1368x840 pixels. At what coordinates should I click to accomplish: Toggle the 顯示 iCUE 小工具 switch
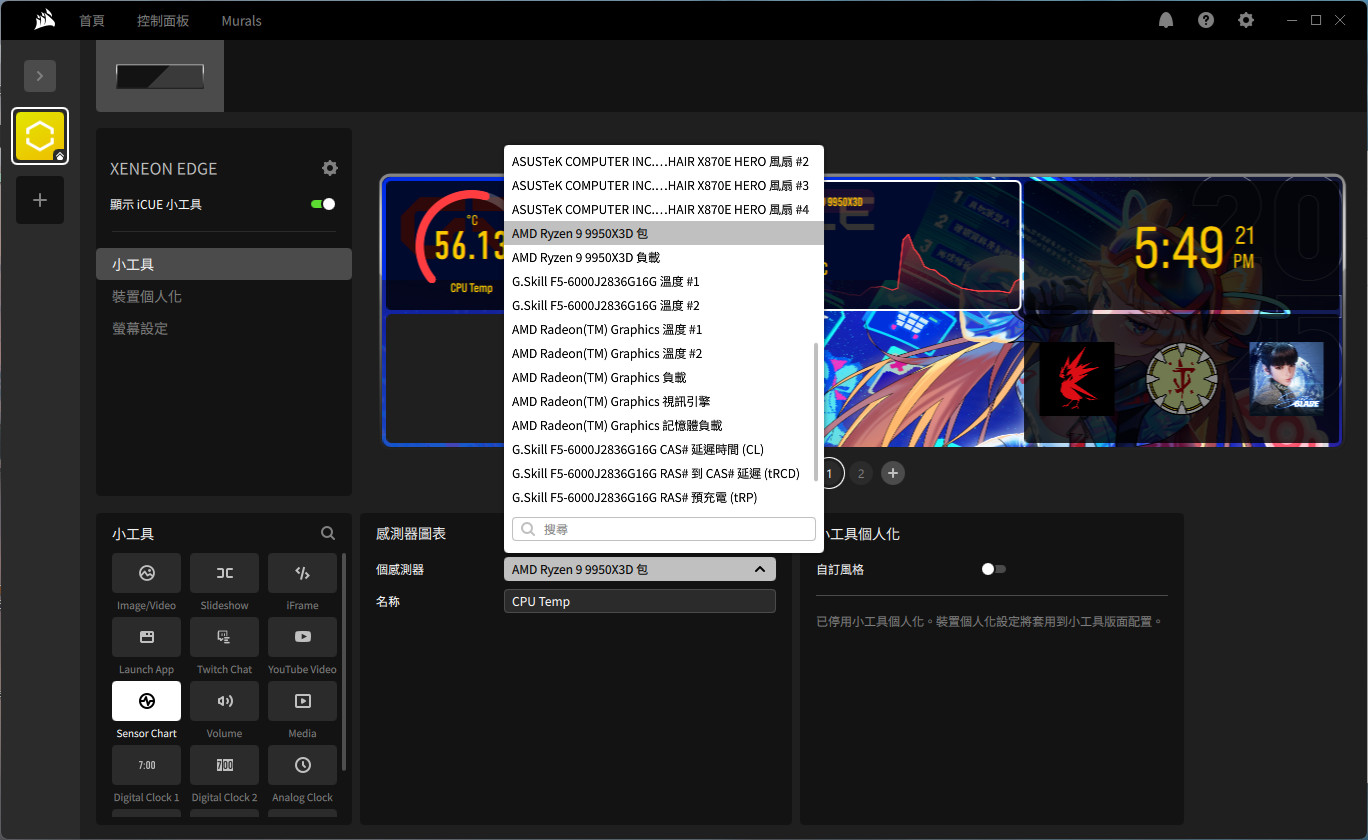pos(323,204)
